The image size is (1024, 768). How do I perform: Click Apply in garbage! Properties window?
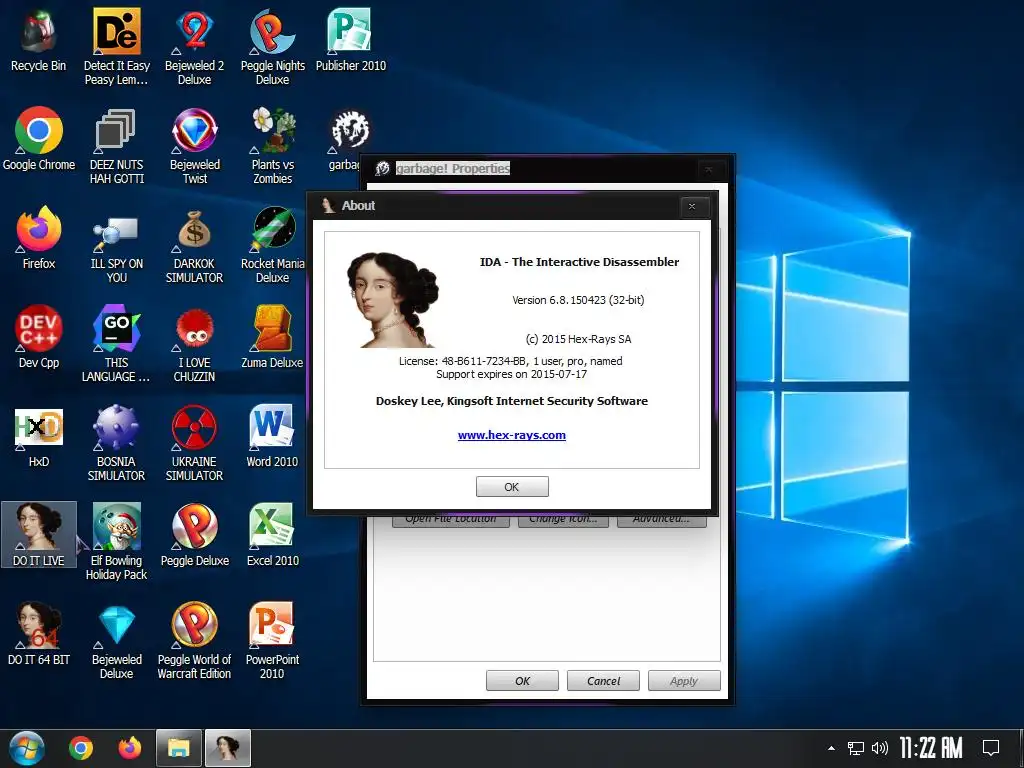684,680
